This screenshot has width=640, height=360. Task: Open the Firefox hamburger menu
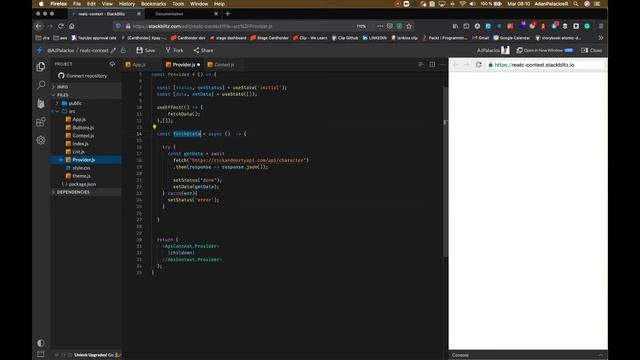601,26
